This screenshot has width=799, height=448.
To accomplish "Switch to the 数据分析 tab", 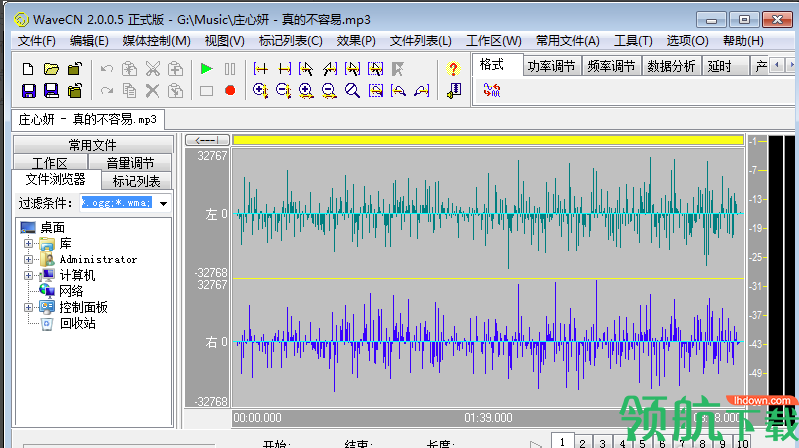I will point(671,66).
